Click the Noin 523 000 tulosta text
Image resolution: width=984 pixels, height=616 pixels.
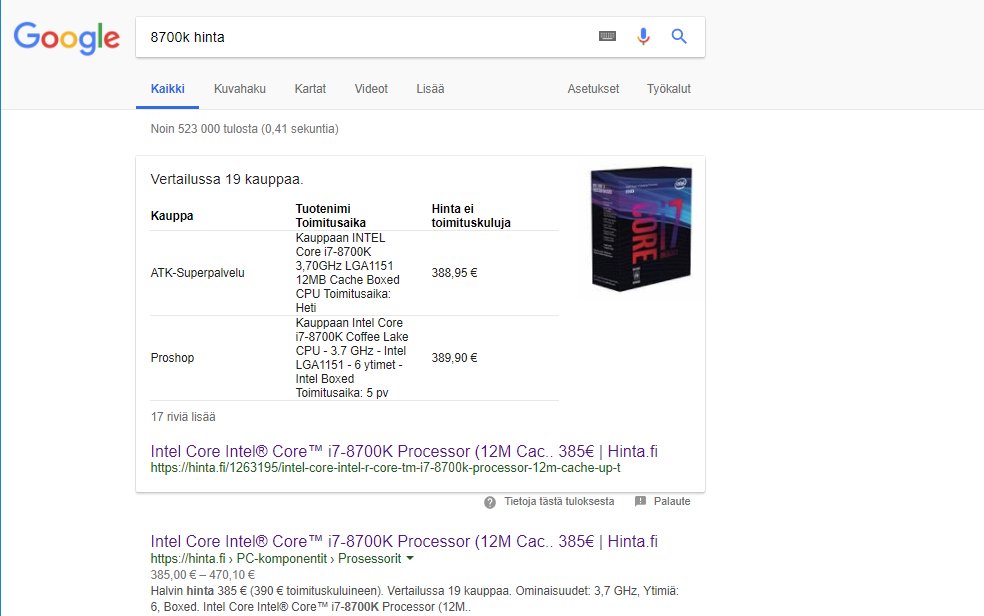(245, 129)
